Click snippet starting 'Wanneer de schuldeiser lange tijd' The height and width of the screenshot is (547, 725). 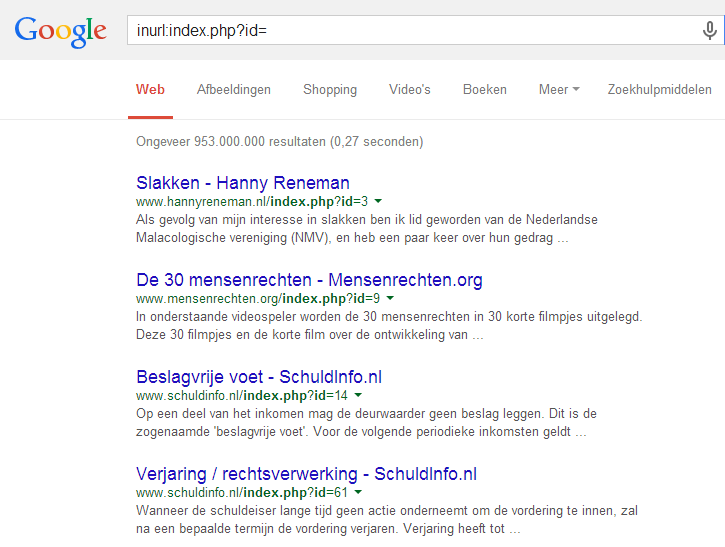pyautogui.click(x=387, y=520)
